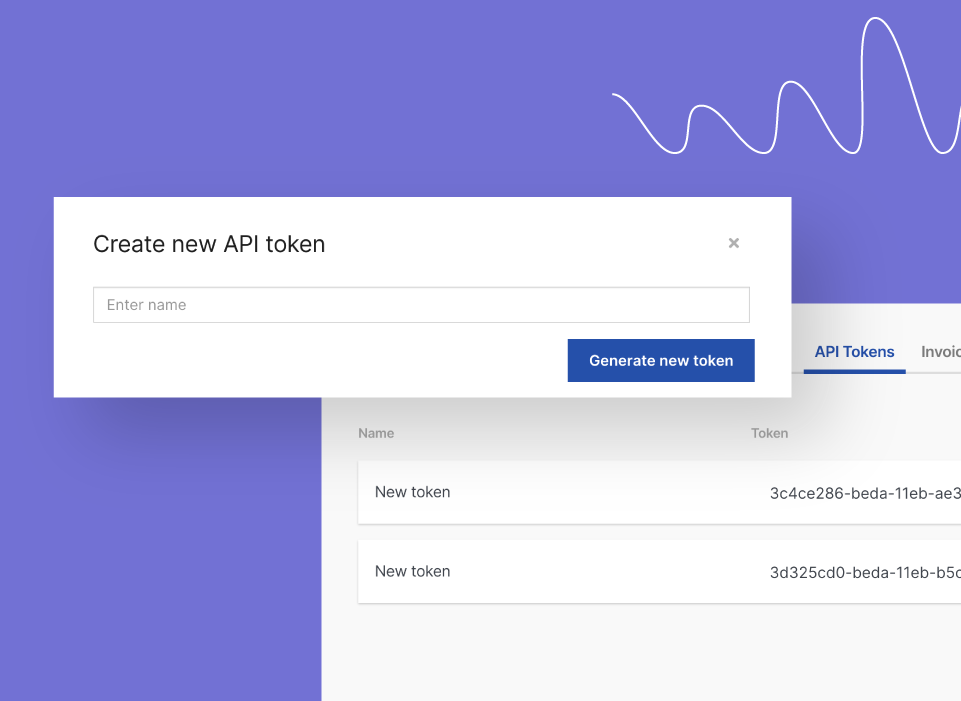The height and width of the screenshot is (701, 961).
Task: Click token value starting with 3d325cd0
Action: click(x=865, y=572)
